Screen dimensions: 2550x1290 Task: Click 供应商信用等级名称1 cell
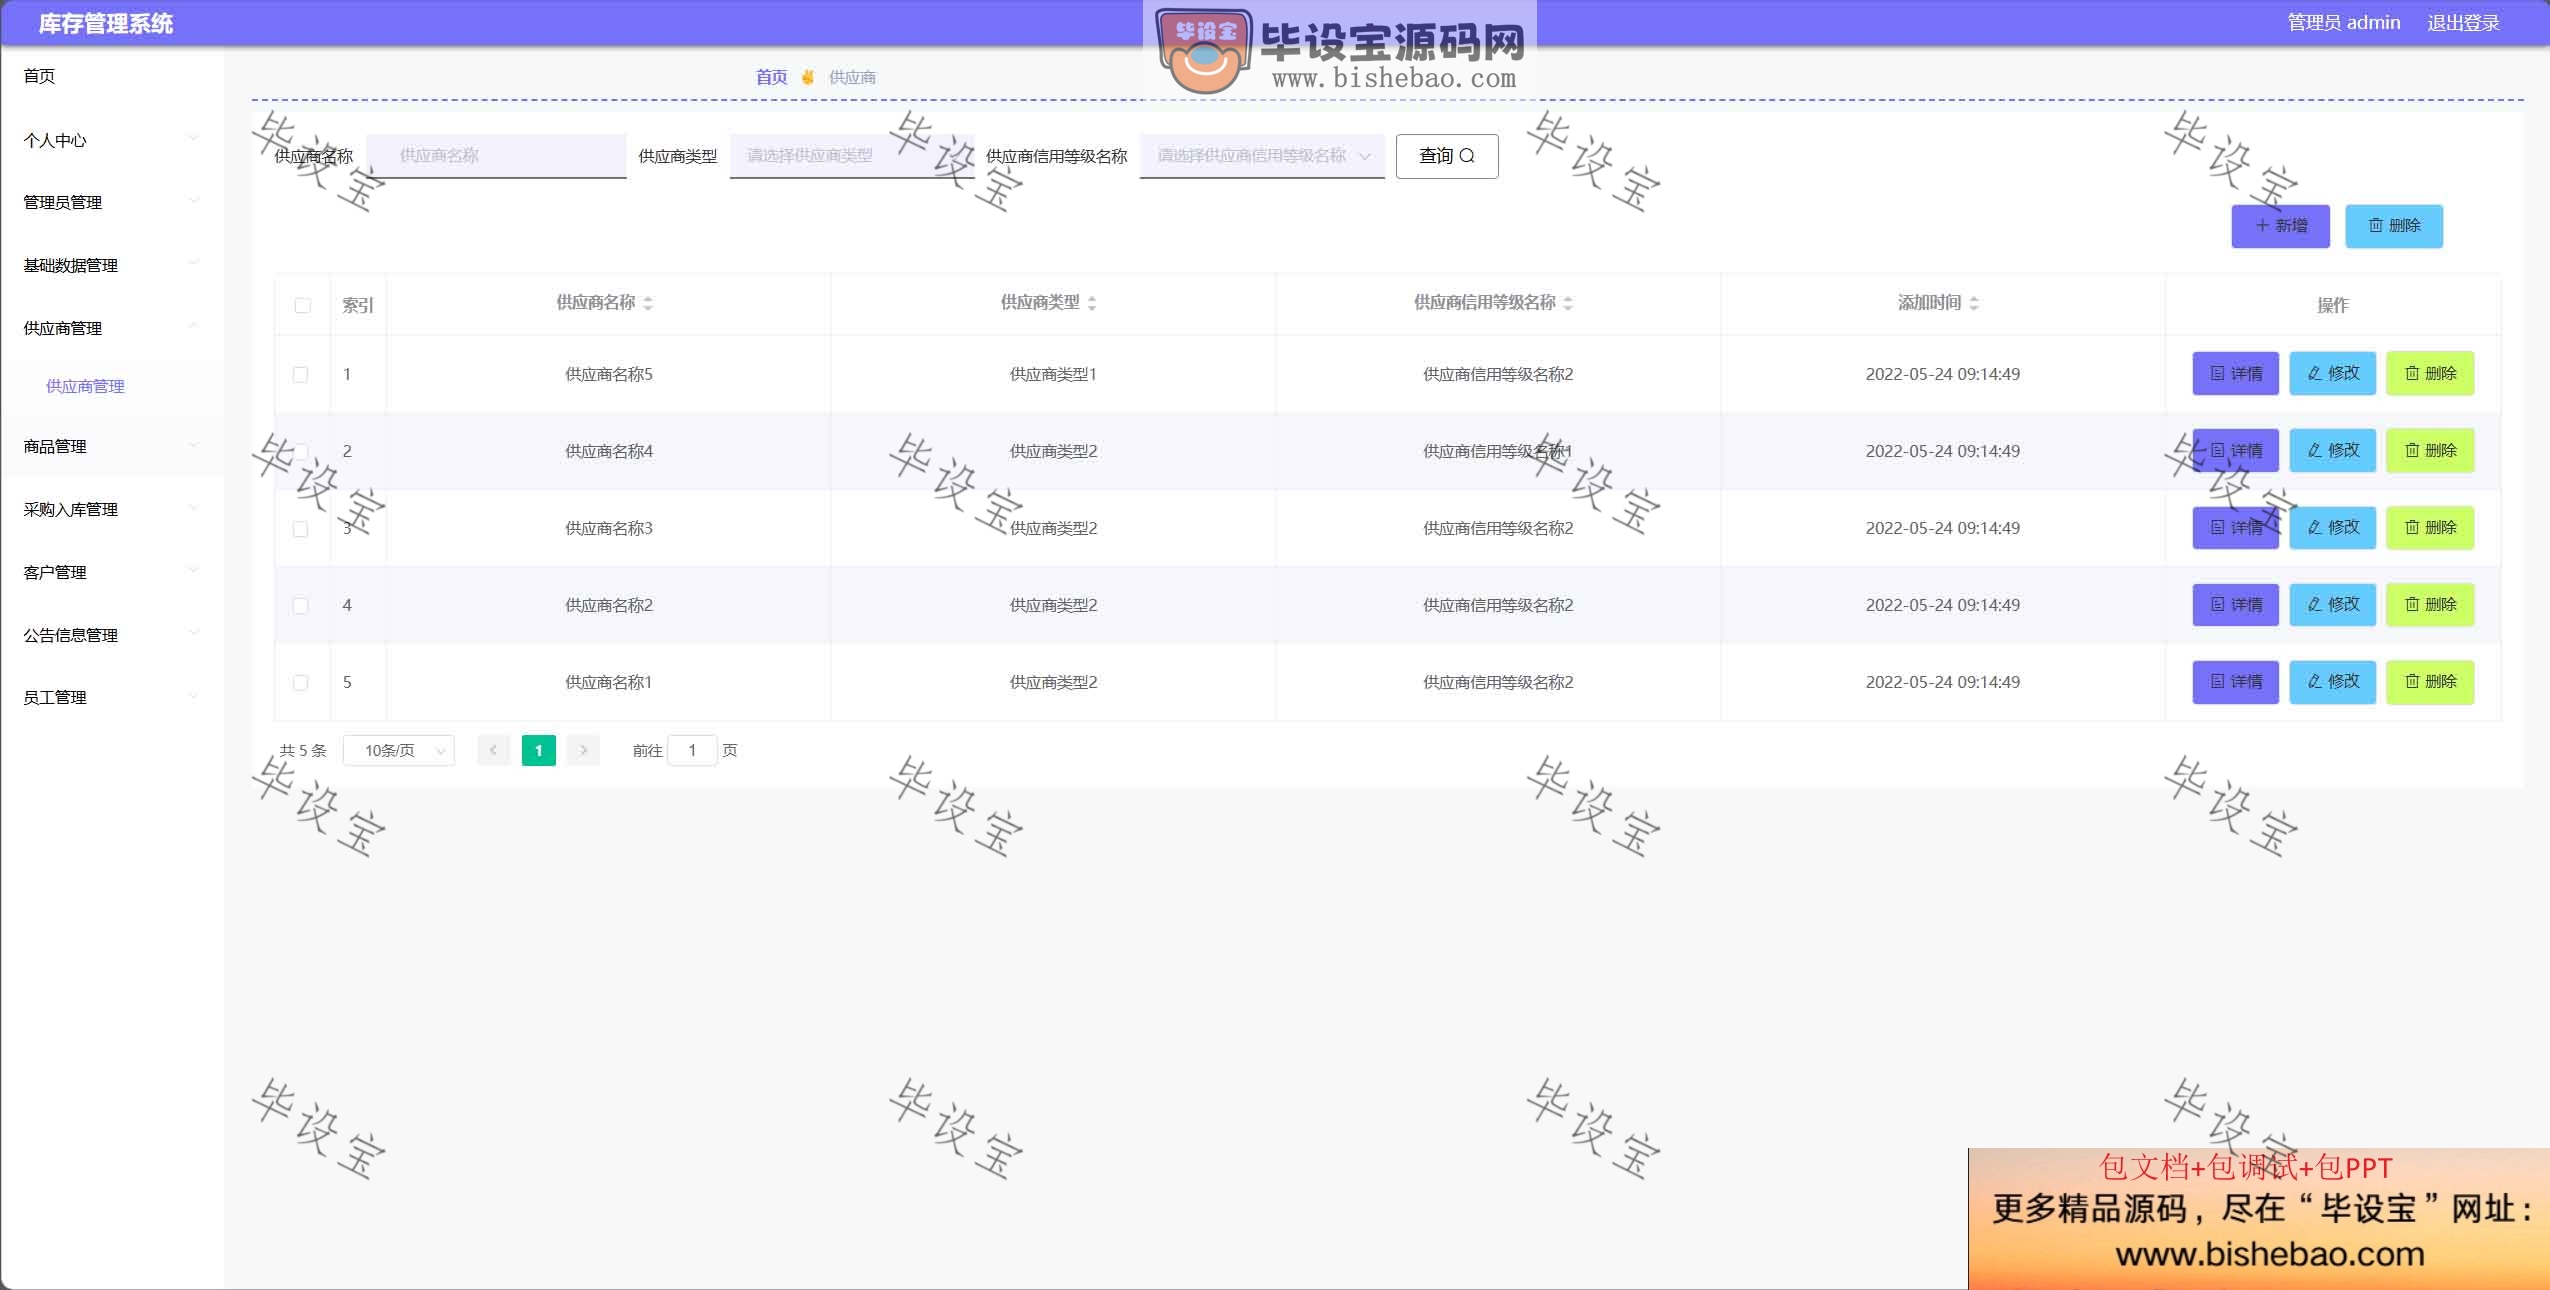point(1498,451)
